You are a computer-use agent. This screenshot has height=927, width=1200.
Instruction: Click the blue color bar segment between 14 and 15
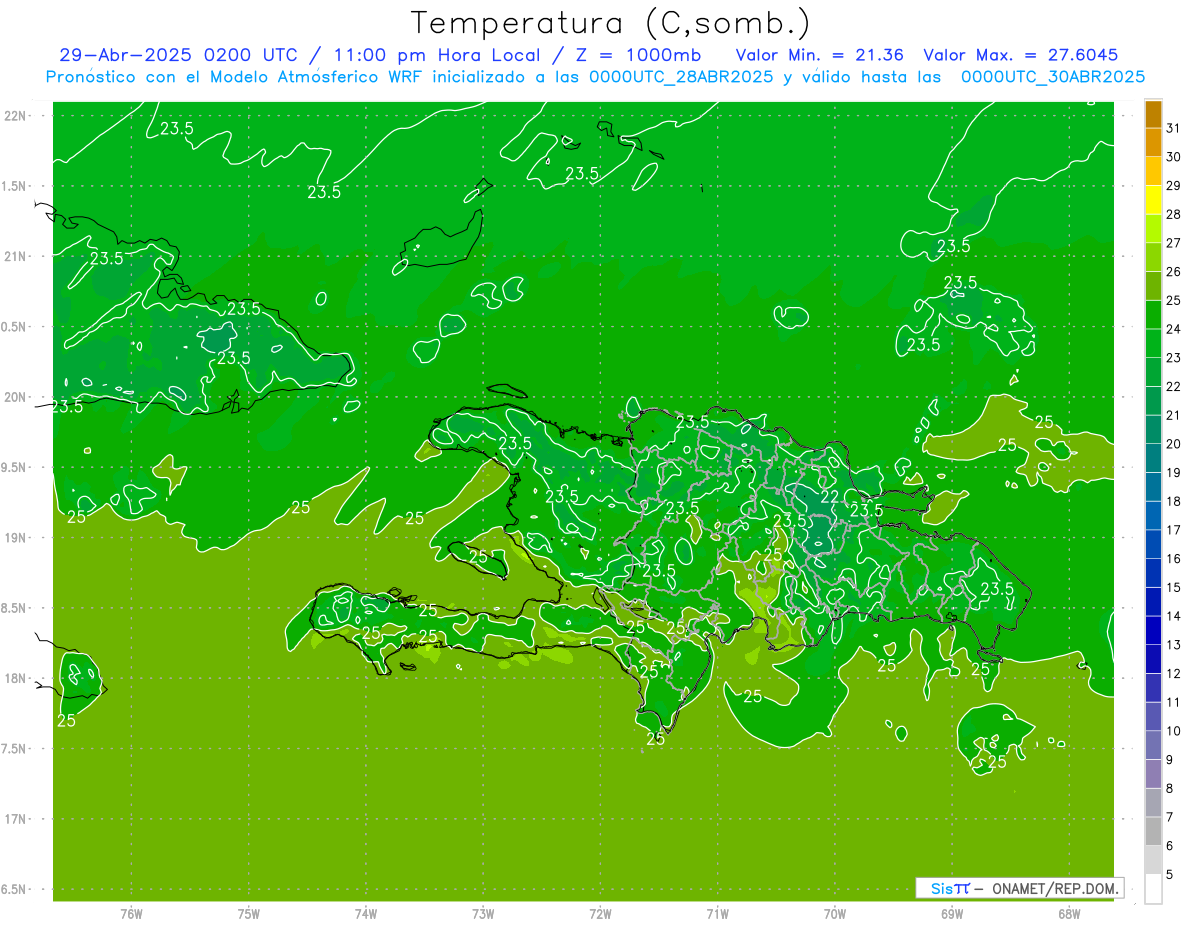click(1153, 602)
